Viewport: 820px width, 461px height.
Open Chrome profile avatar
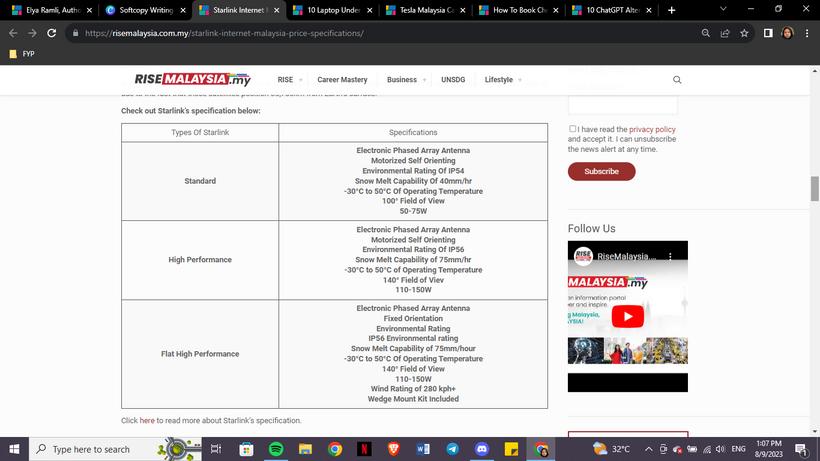787,33
